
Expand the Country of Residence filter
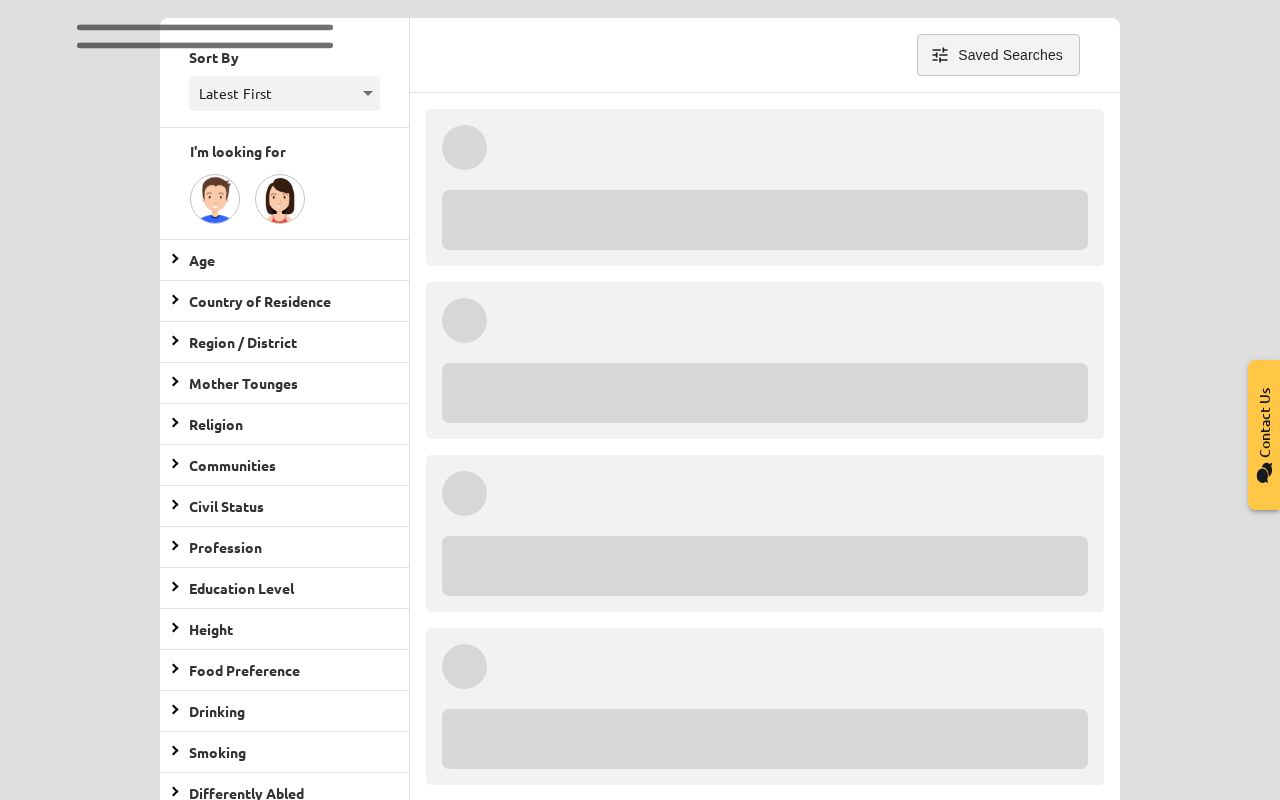260,301
